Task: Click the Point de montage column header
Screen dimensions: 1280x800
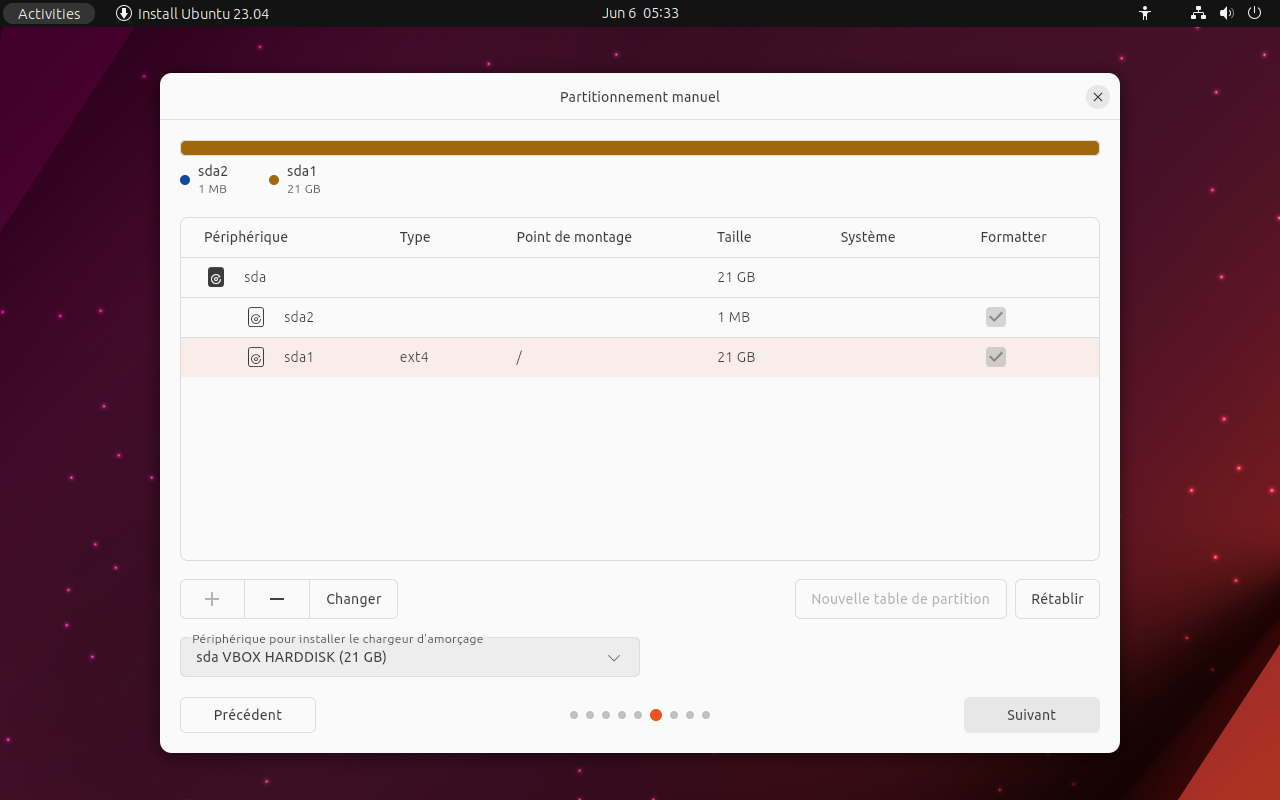Action: tap(574, 237)
